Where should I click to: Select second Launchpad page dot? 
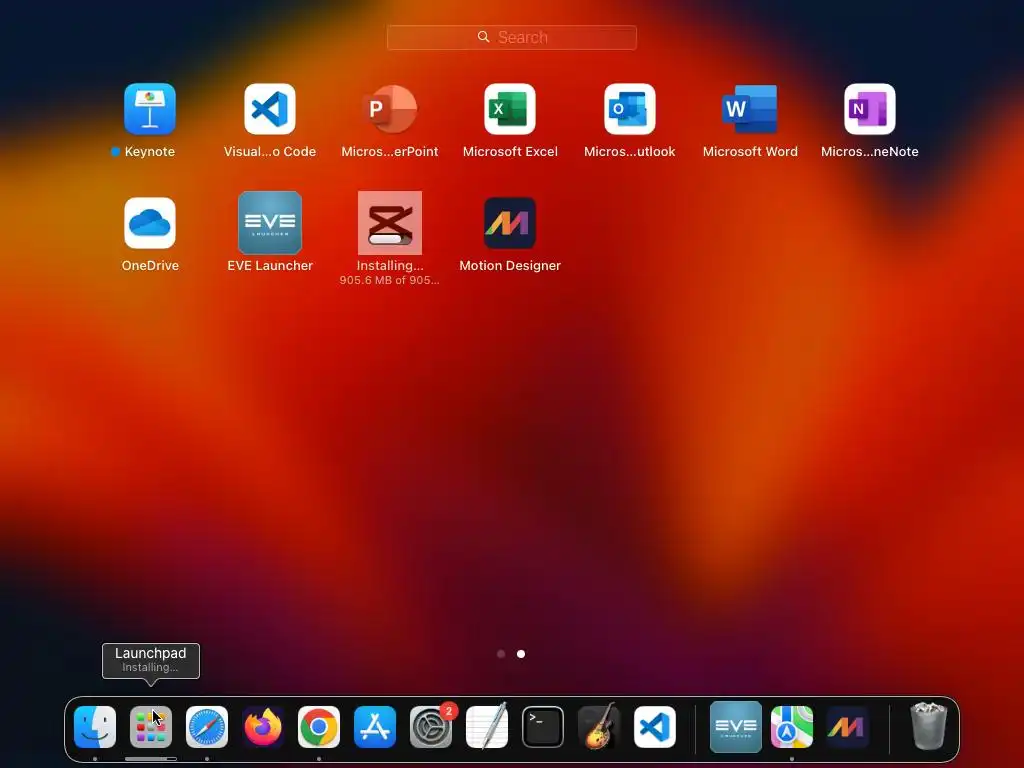521,654
